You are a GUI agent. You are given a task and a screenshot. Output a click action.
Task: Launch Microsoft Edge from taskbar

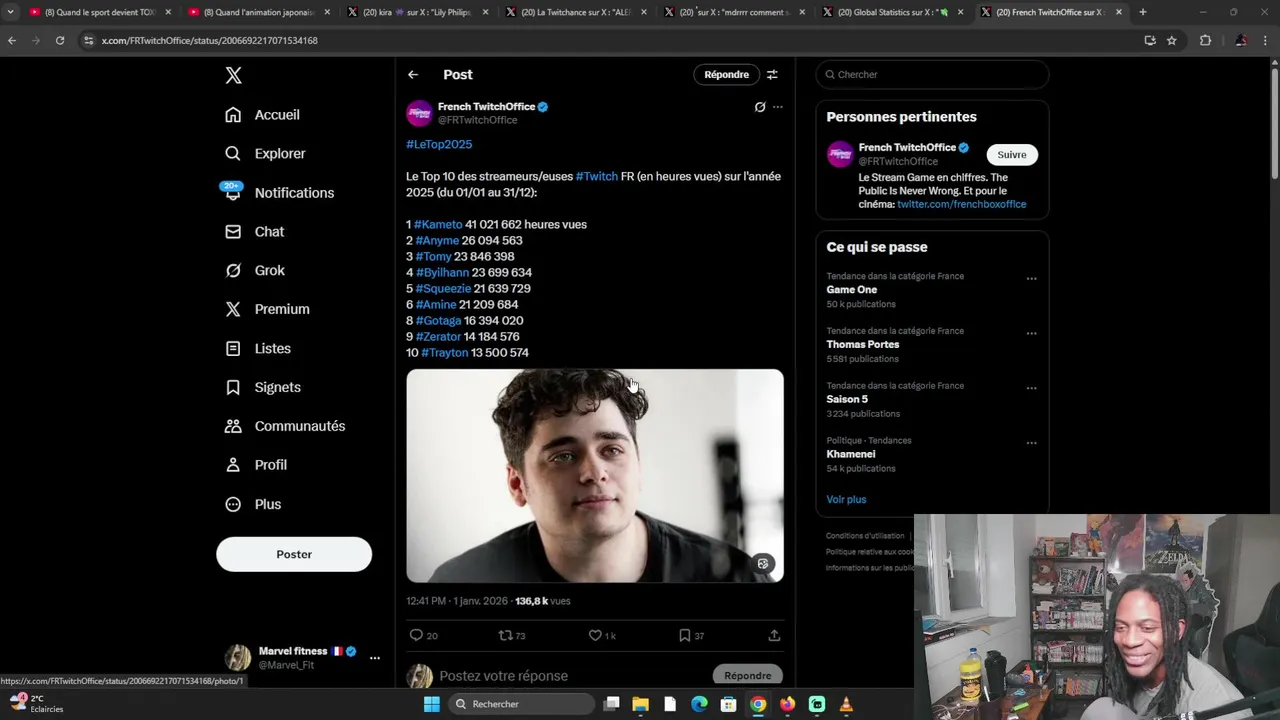pyautogui.click(x=700, y=705)
